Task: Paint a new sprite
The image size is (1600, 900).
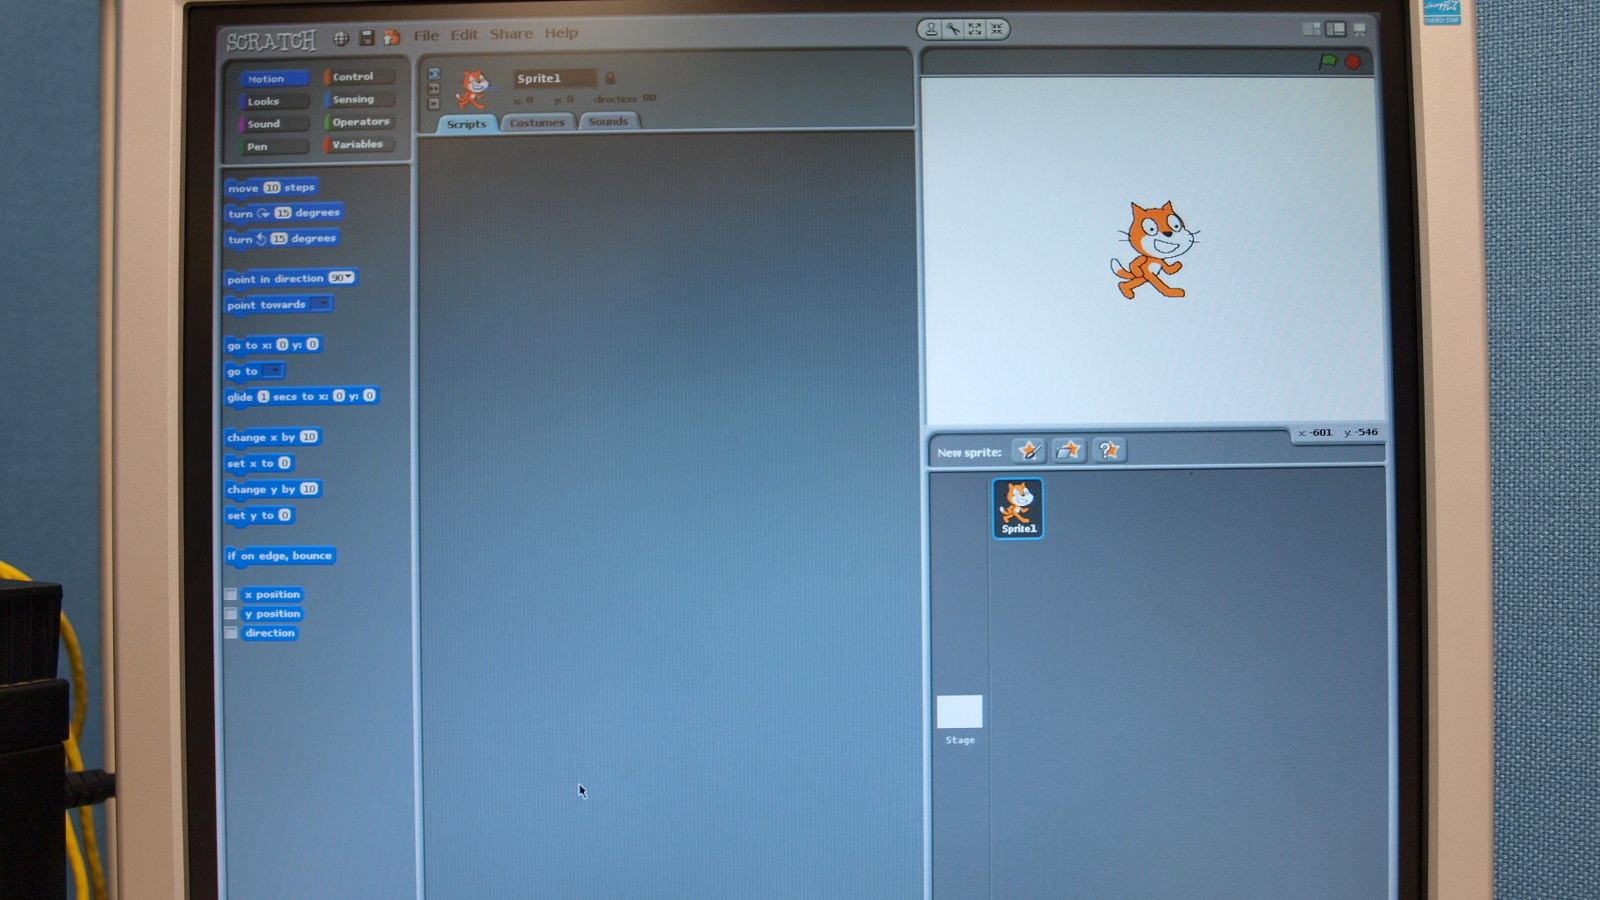Action: tap(1028, 451)
